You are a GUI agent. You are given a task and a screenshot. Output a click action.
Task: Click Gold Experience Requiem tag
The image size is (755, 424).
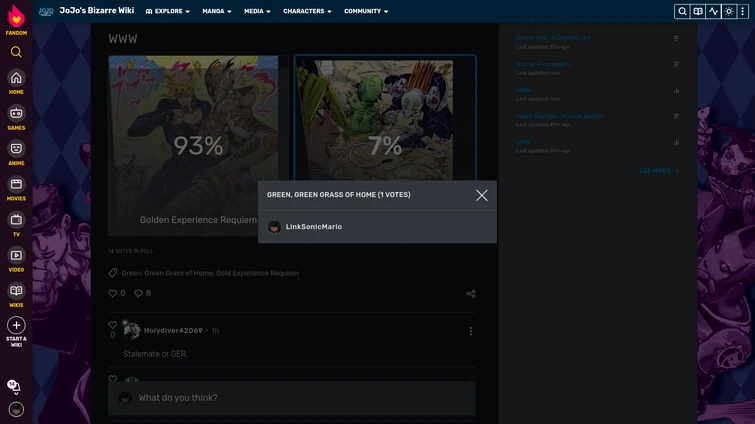(x=257, y=273)
